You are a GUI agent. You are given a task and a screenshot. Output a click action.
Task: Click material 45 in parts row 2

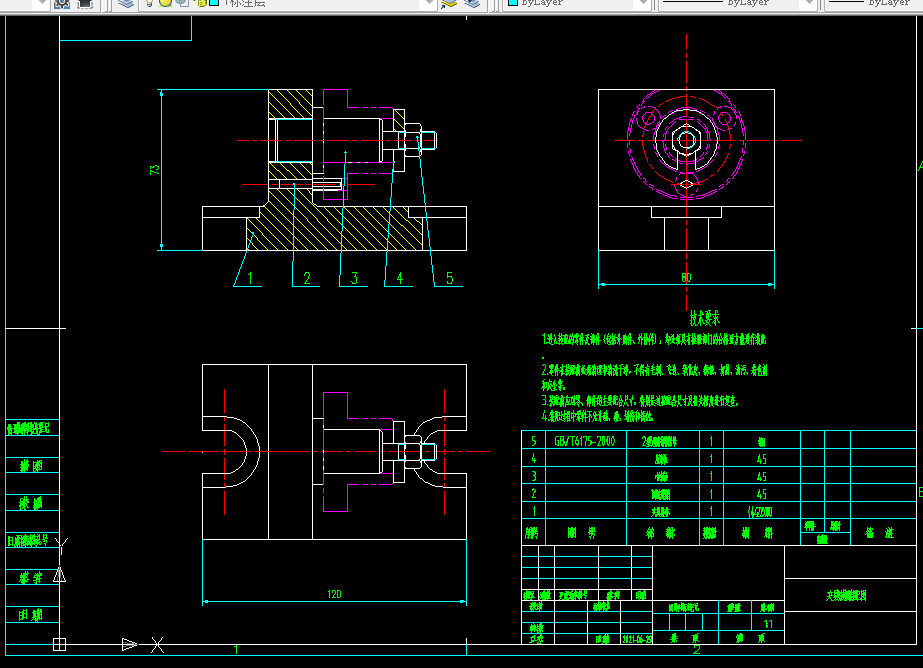pyautogui.click(x=761, y=494)
